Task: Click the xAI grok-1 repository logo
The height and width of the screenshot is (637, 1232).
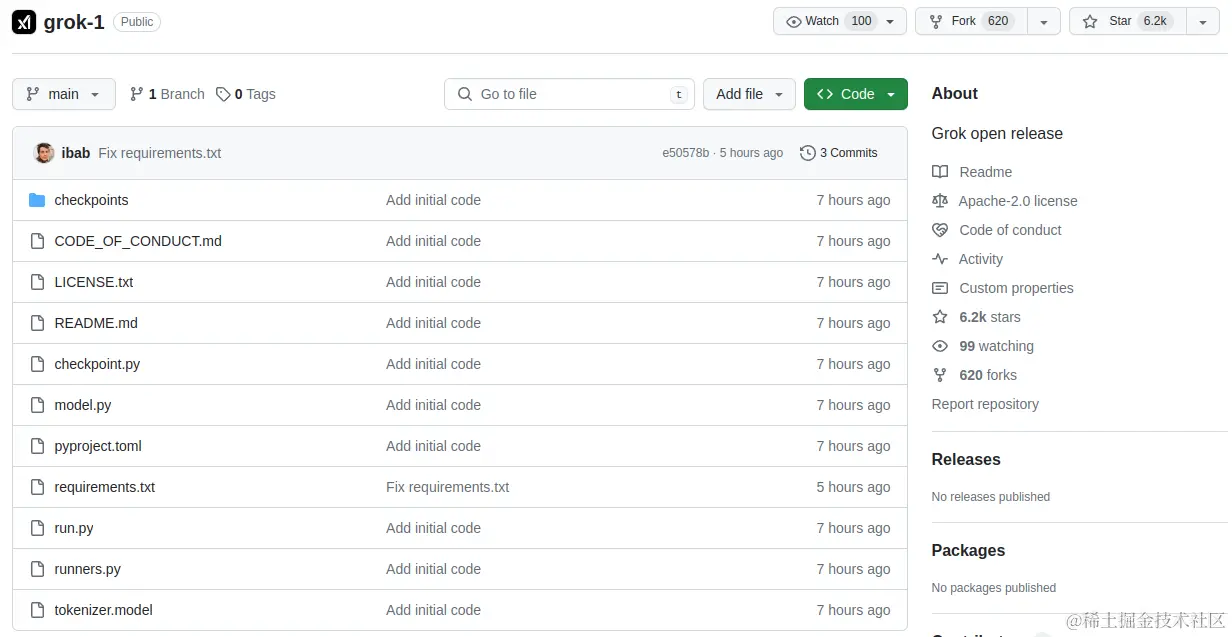Action: [x=24, y=22]
